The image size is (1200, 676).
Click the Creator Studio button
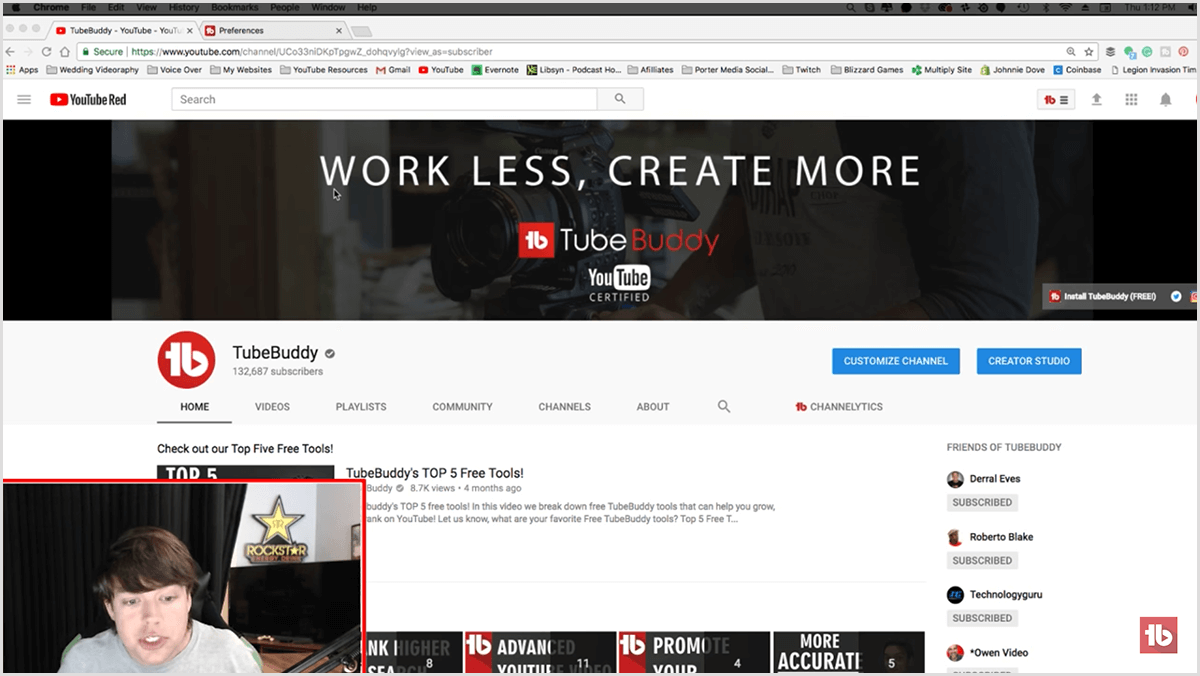[x=1029, y=361]
